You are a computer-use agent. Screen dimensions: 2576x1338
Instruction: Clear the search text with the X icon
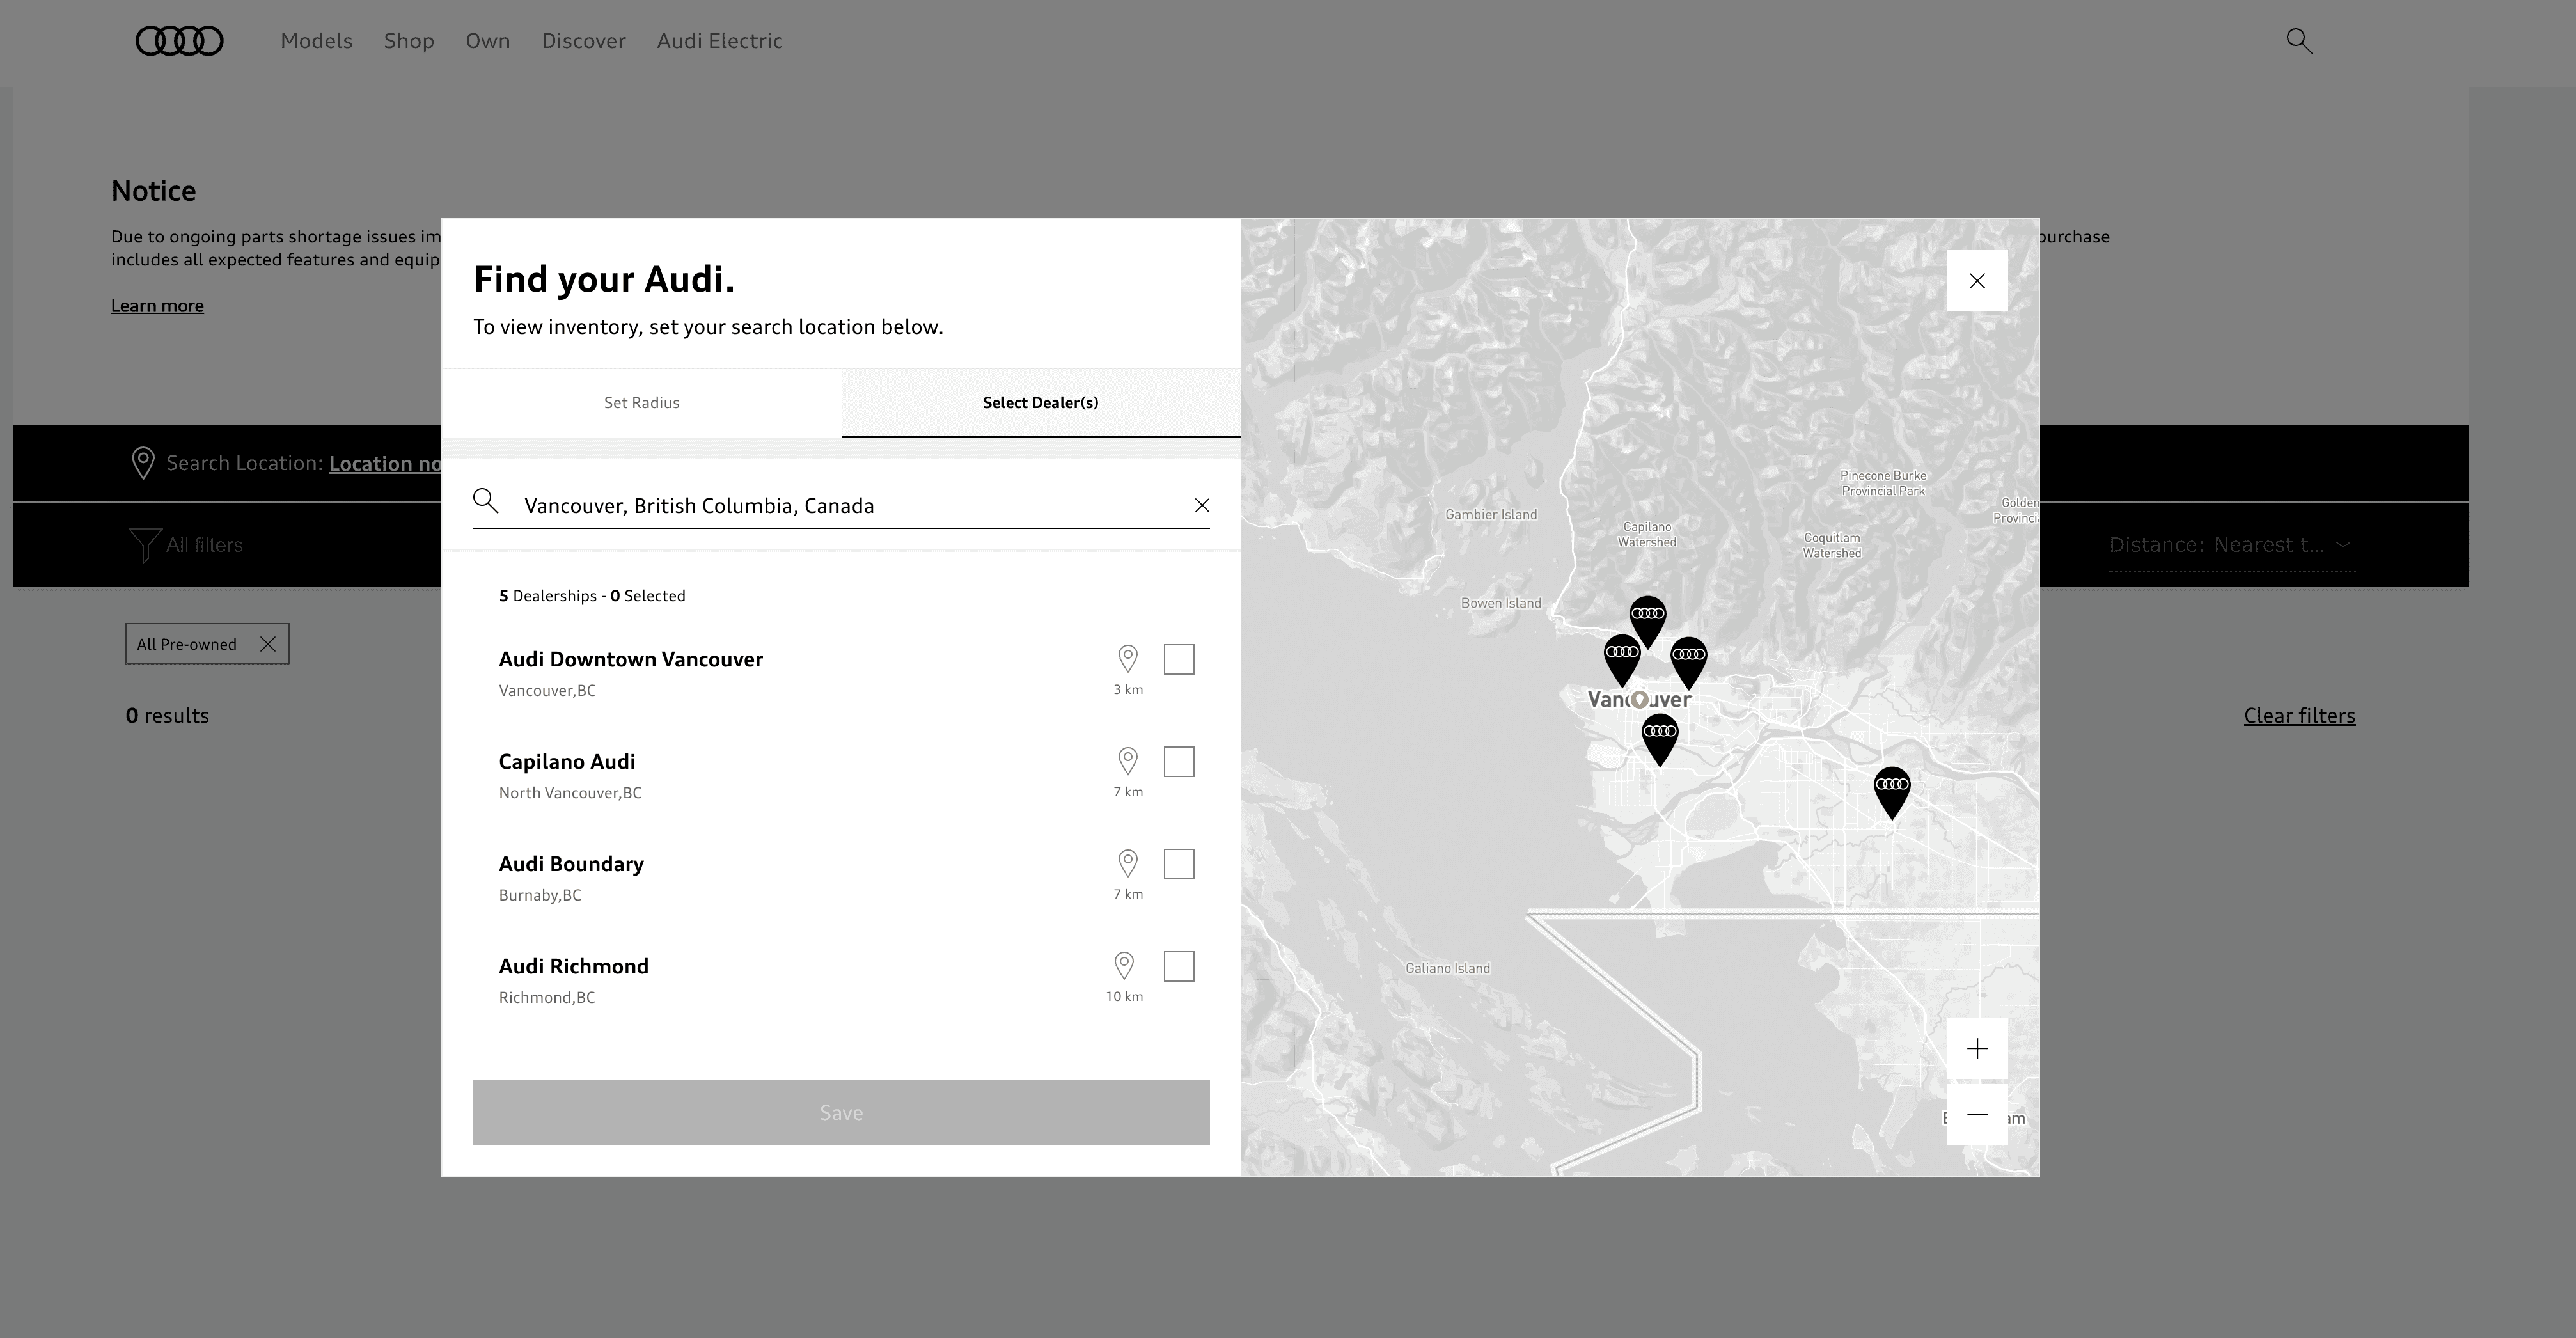coord(1201,505)
